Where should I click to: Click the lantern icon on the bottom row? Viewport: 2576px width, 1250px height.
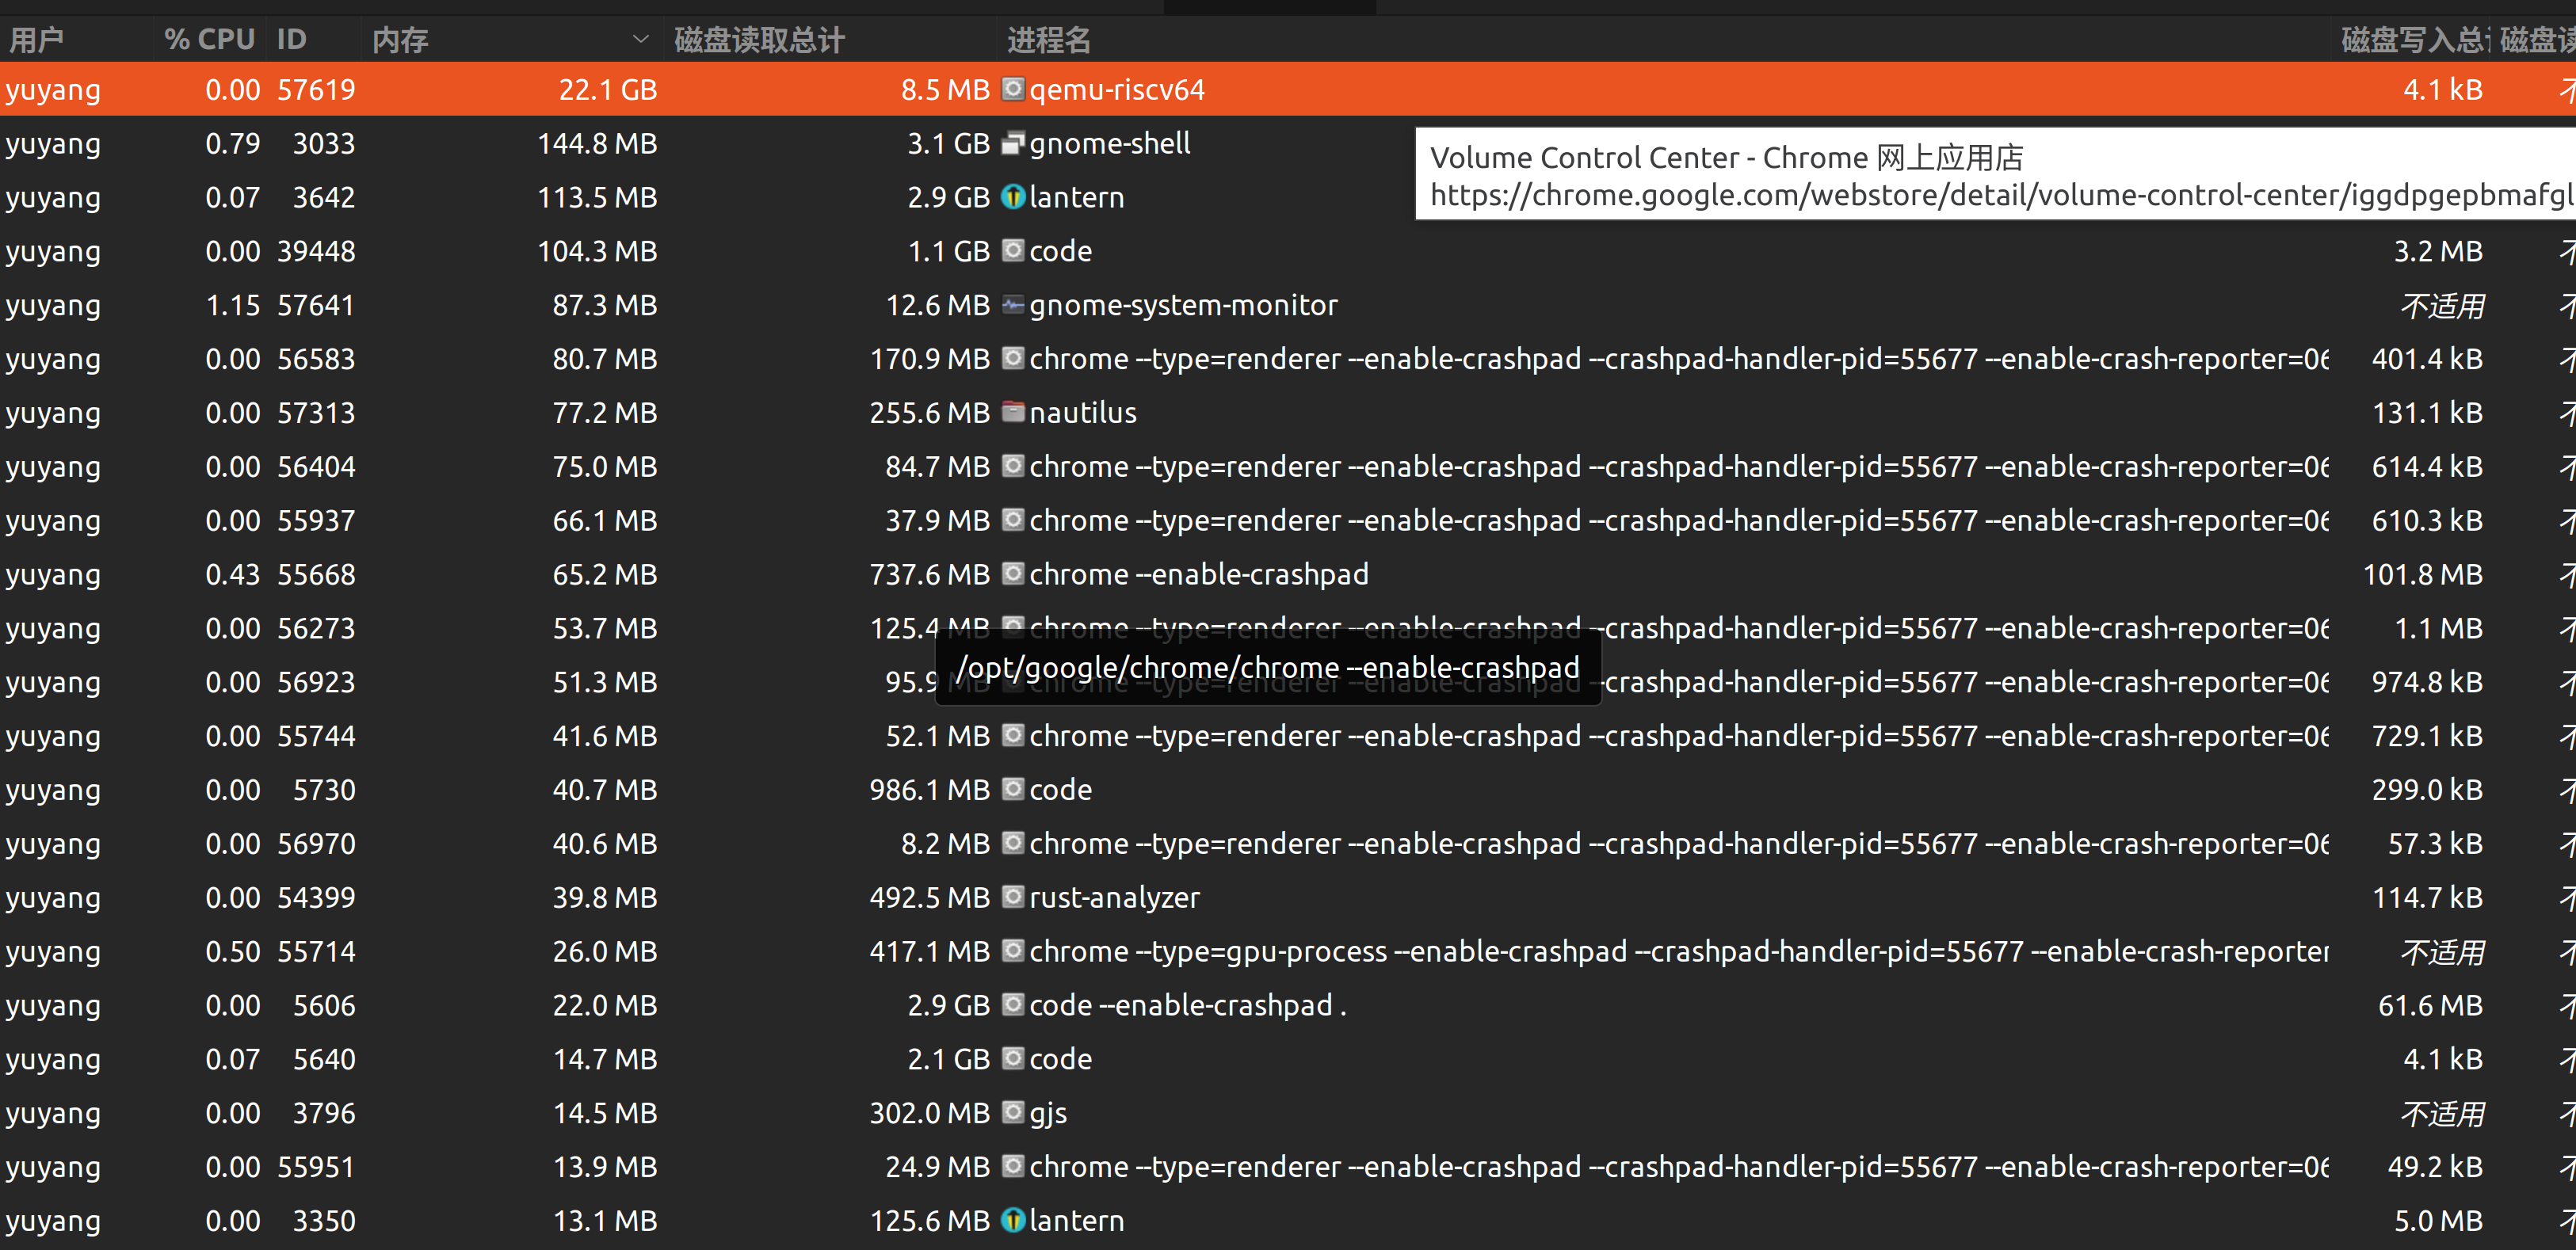(x=1013, y=1220)
